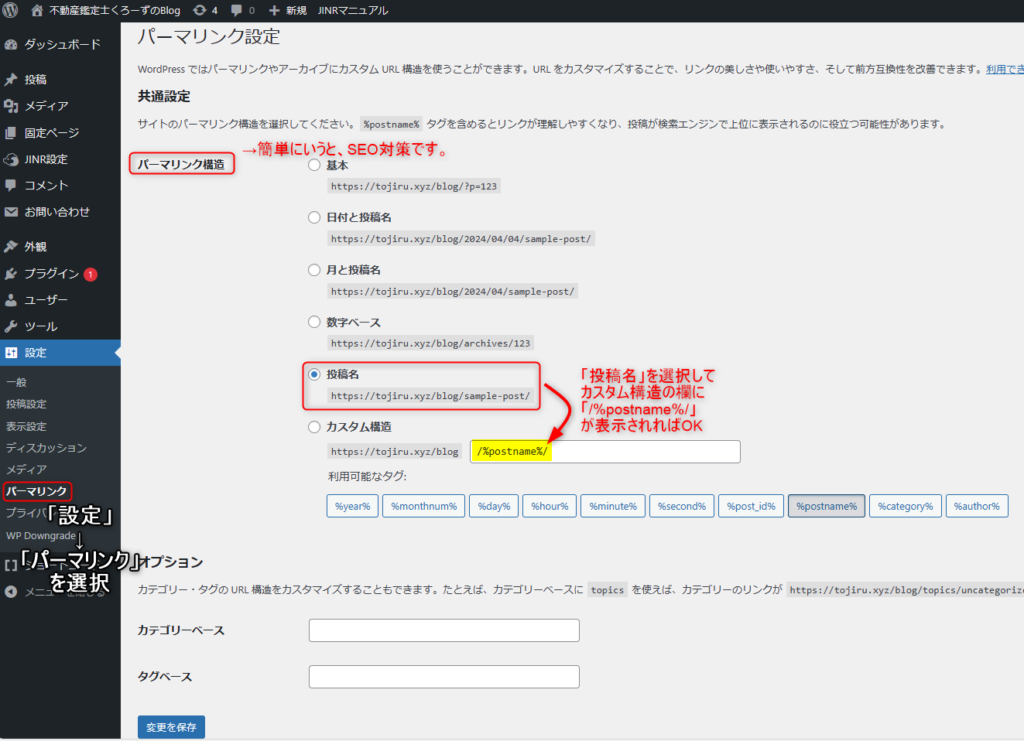Click the 固定ページ page icon

(11, 133)
